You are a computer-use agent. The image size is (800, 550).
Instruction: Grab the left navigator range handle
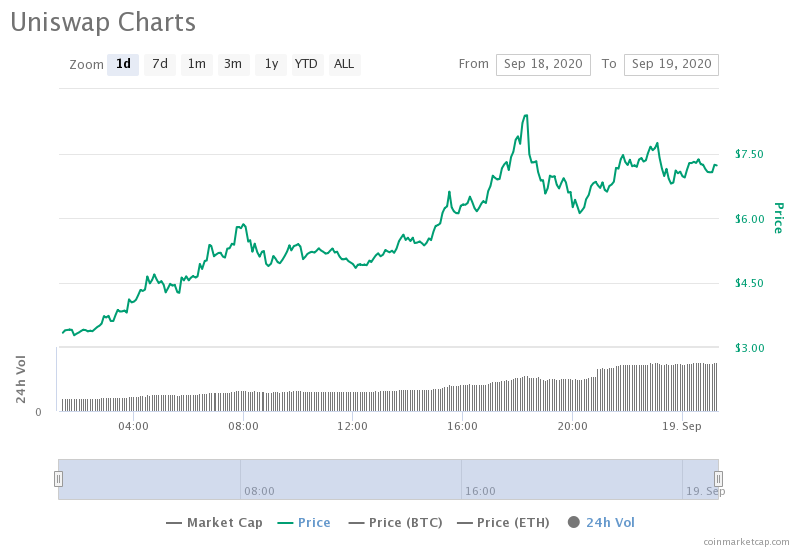(59, 479)
